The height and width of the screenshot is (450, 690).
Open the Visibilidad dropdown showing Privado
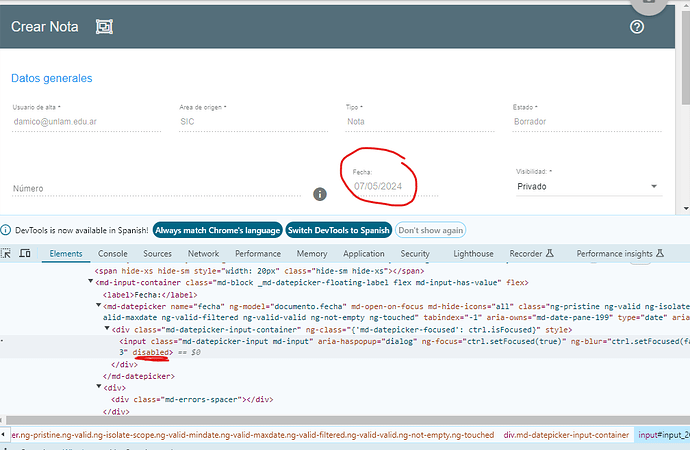(589, 187)
